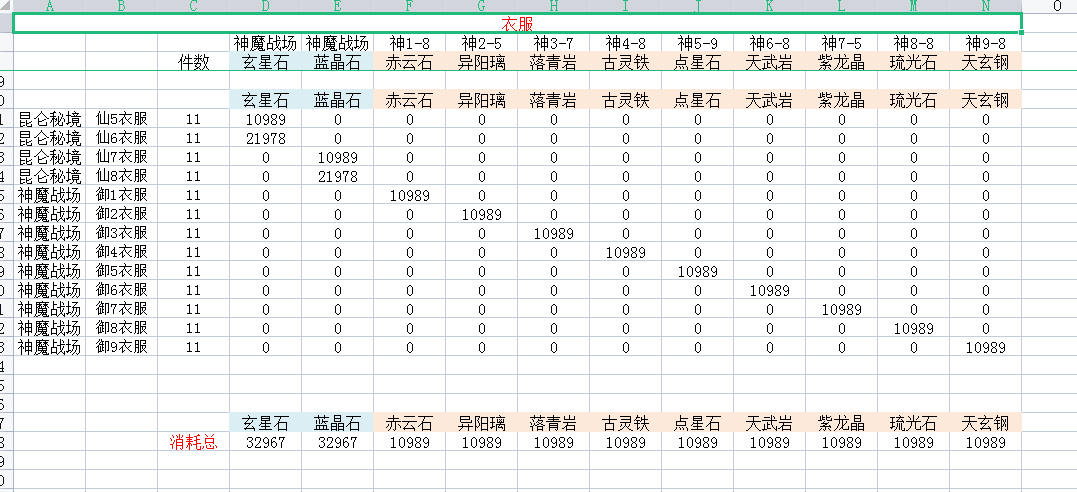Click the 天玄钢 header in top row
The height and width of the screenshot is (492, 1077).
pyautogui.click(x=986, y=62)
